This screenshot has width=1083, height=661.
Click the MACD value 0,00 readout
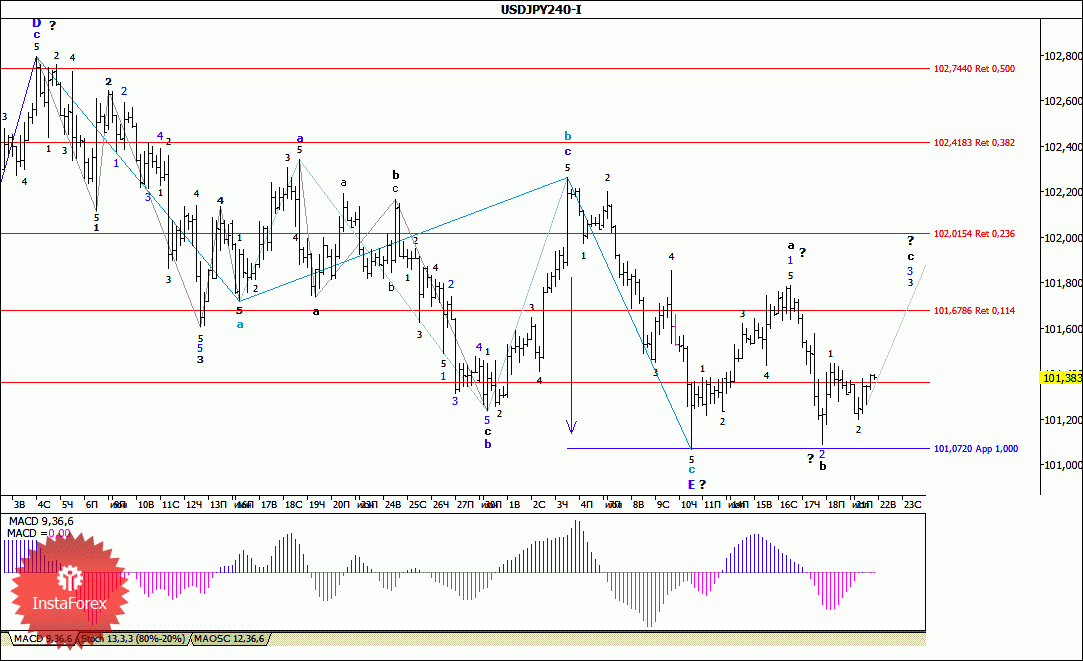[x=58, y=533]
